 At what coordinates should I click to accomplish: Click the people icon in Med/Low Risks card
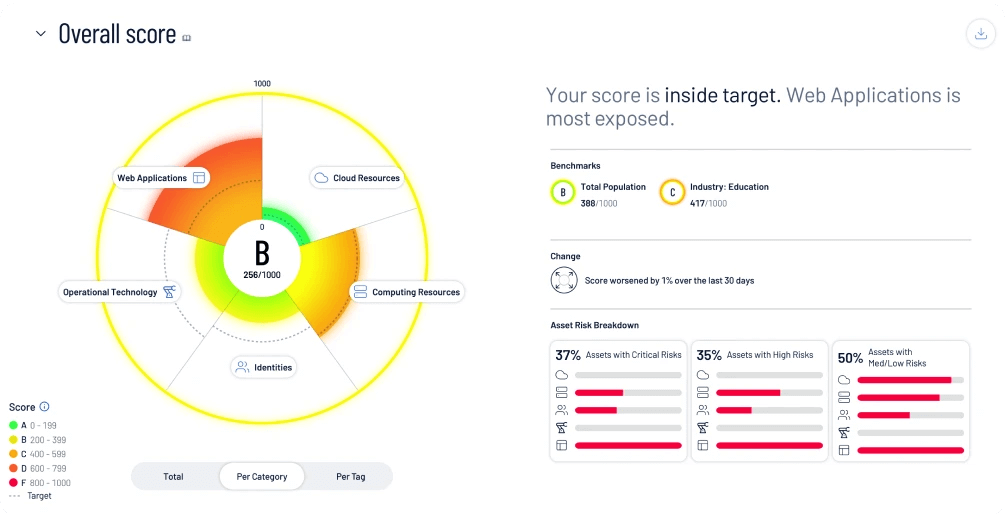pos(844,415)
